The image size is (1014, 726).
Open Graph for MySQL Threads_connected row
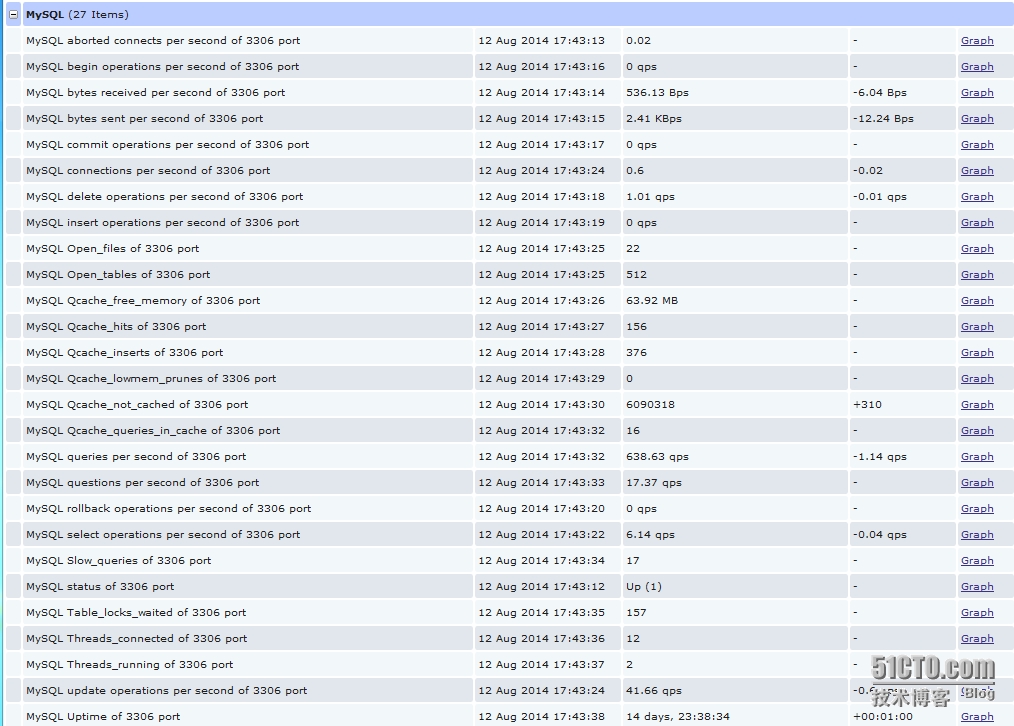976,639
